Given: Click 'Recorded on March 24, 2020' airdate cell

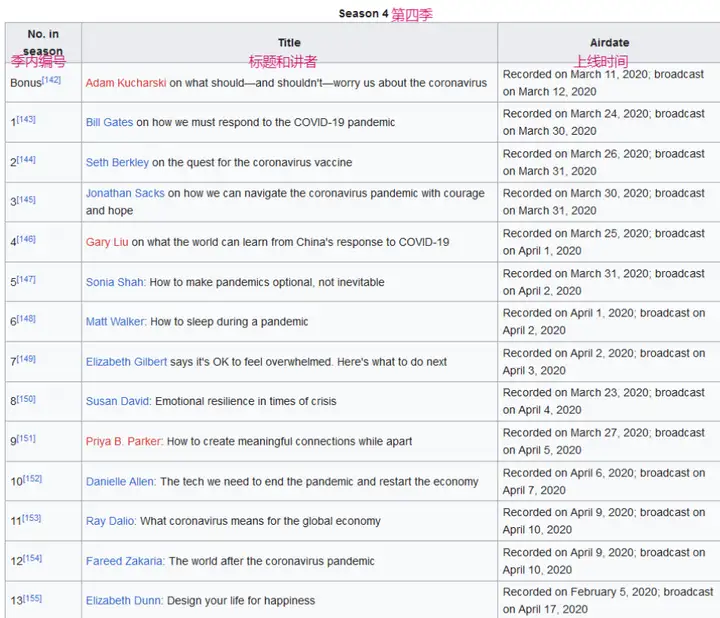Looking at the screenshot, I should [609, 122].
